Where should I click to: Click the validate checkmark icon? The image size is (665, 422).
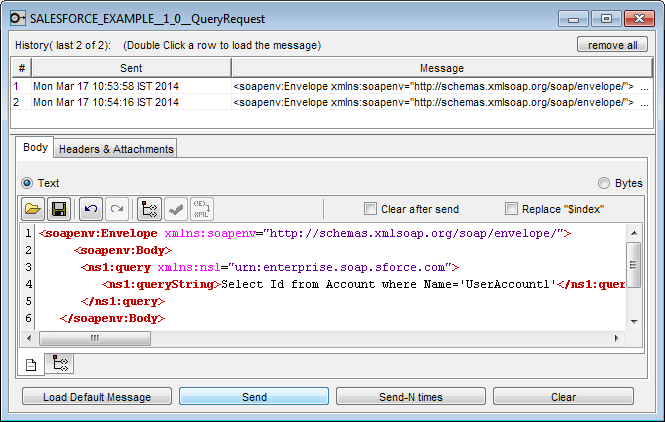click(174, 209)
